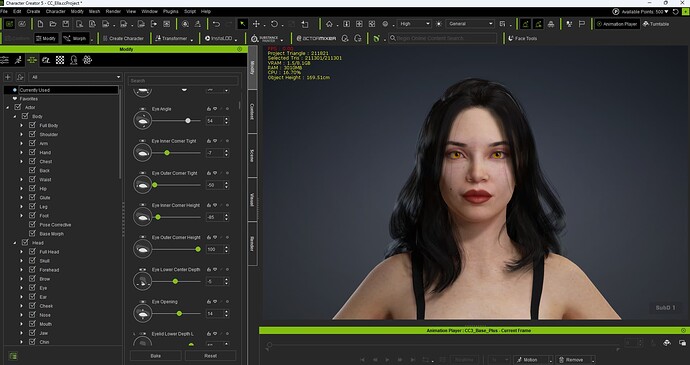Open ActorMixer from toolbar
The height and width of the screenshot is (365, 690).
316,38
